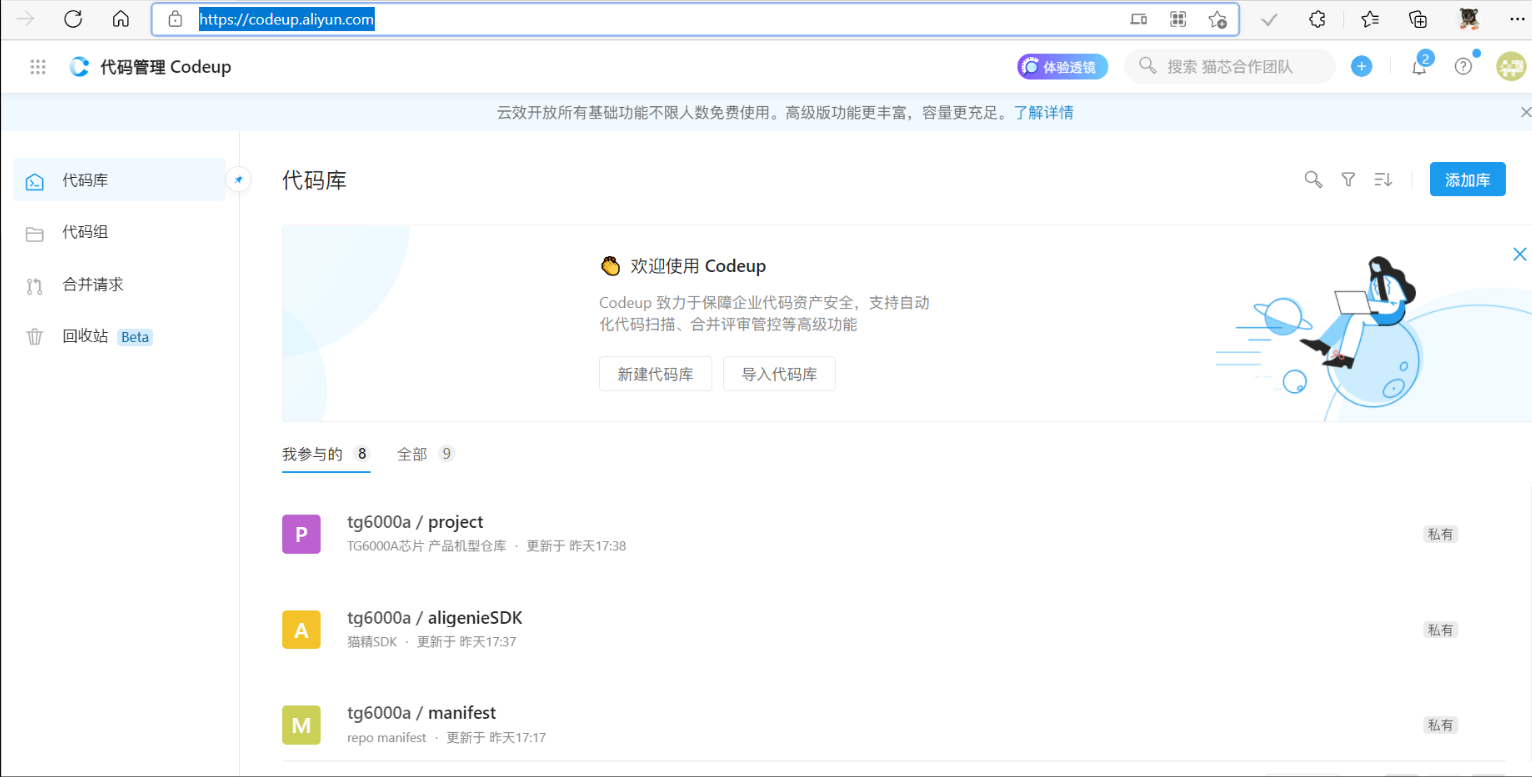Viewport: 1532px width, 777px height.
Task: Go to the browser home page icon
Action: pos(121,19)
